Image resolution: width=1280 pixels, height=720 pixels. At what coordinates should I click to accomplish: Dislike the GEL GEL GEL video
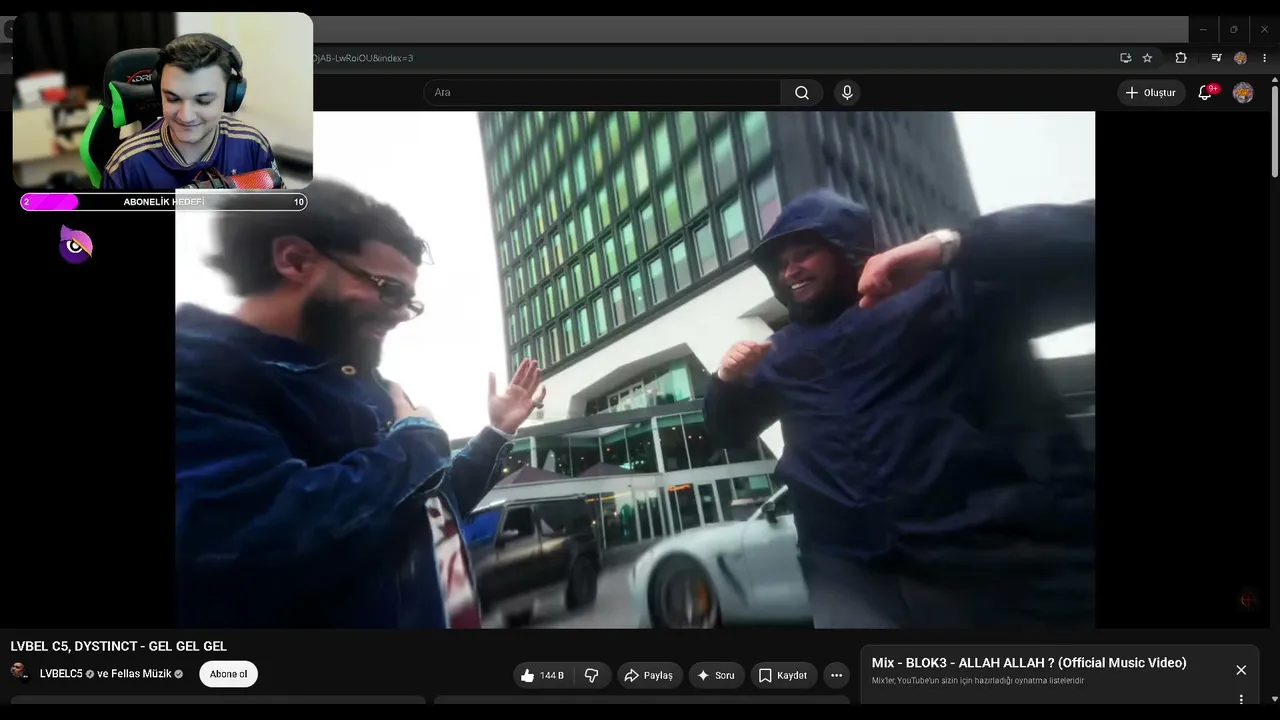592,675
